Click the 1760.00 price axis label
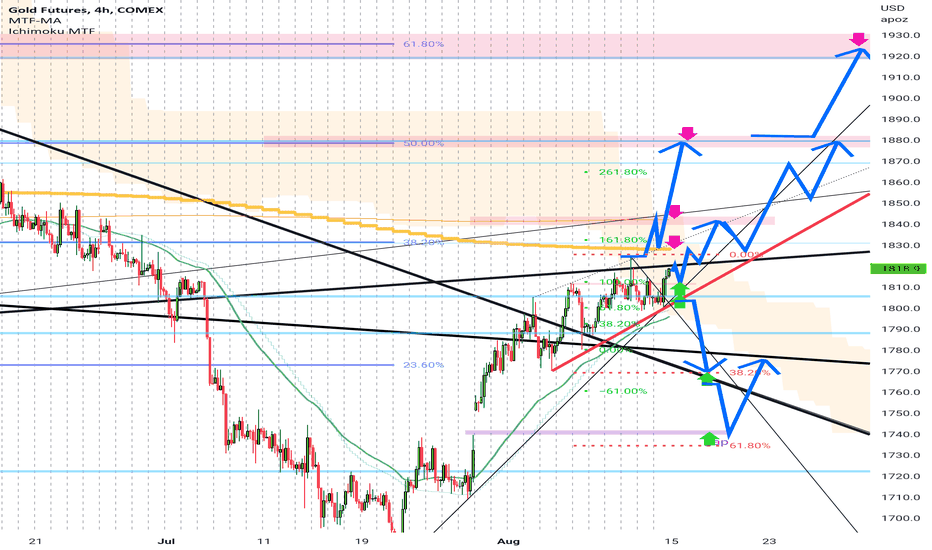Image resolution: width=932 pixels, height=550 pixels. click(x=900, y=392)
